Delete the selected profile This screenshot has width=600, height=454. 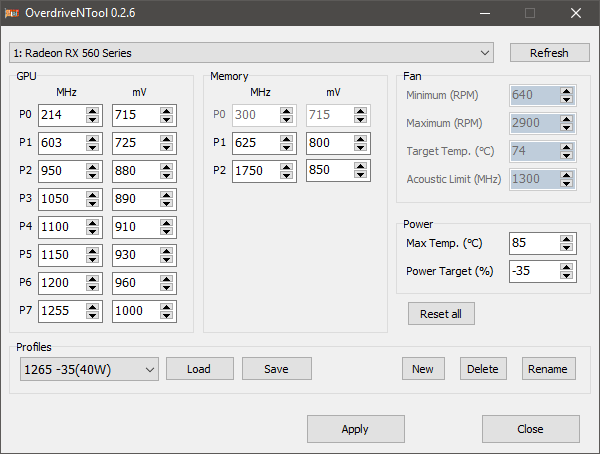pyautogui.click(x=483, y=369)
